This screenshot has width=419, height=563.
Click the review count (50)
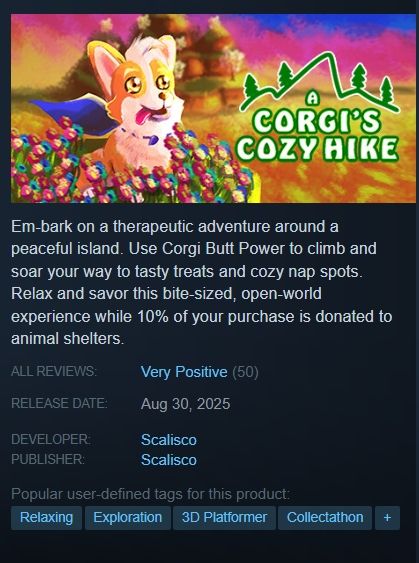click(x=245, y=372)
